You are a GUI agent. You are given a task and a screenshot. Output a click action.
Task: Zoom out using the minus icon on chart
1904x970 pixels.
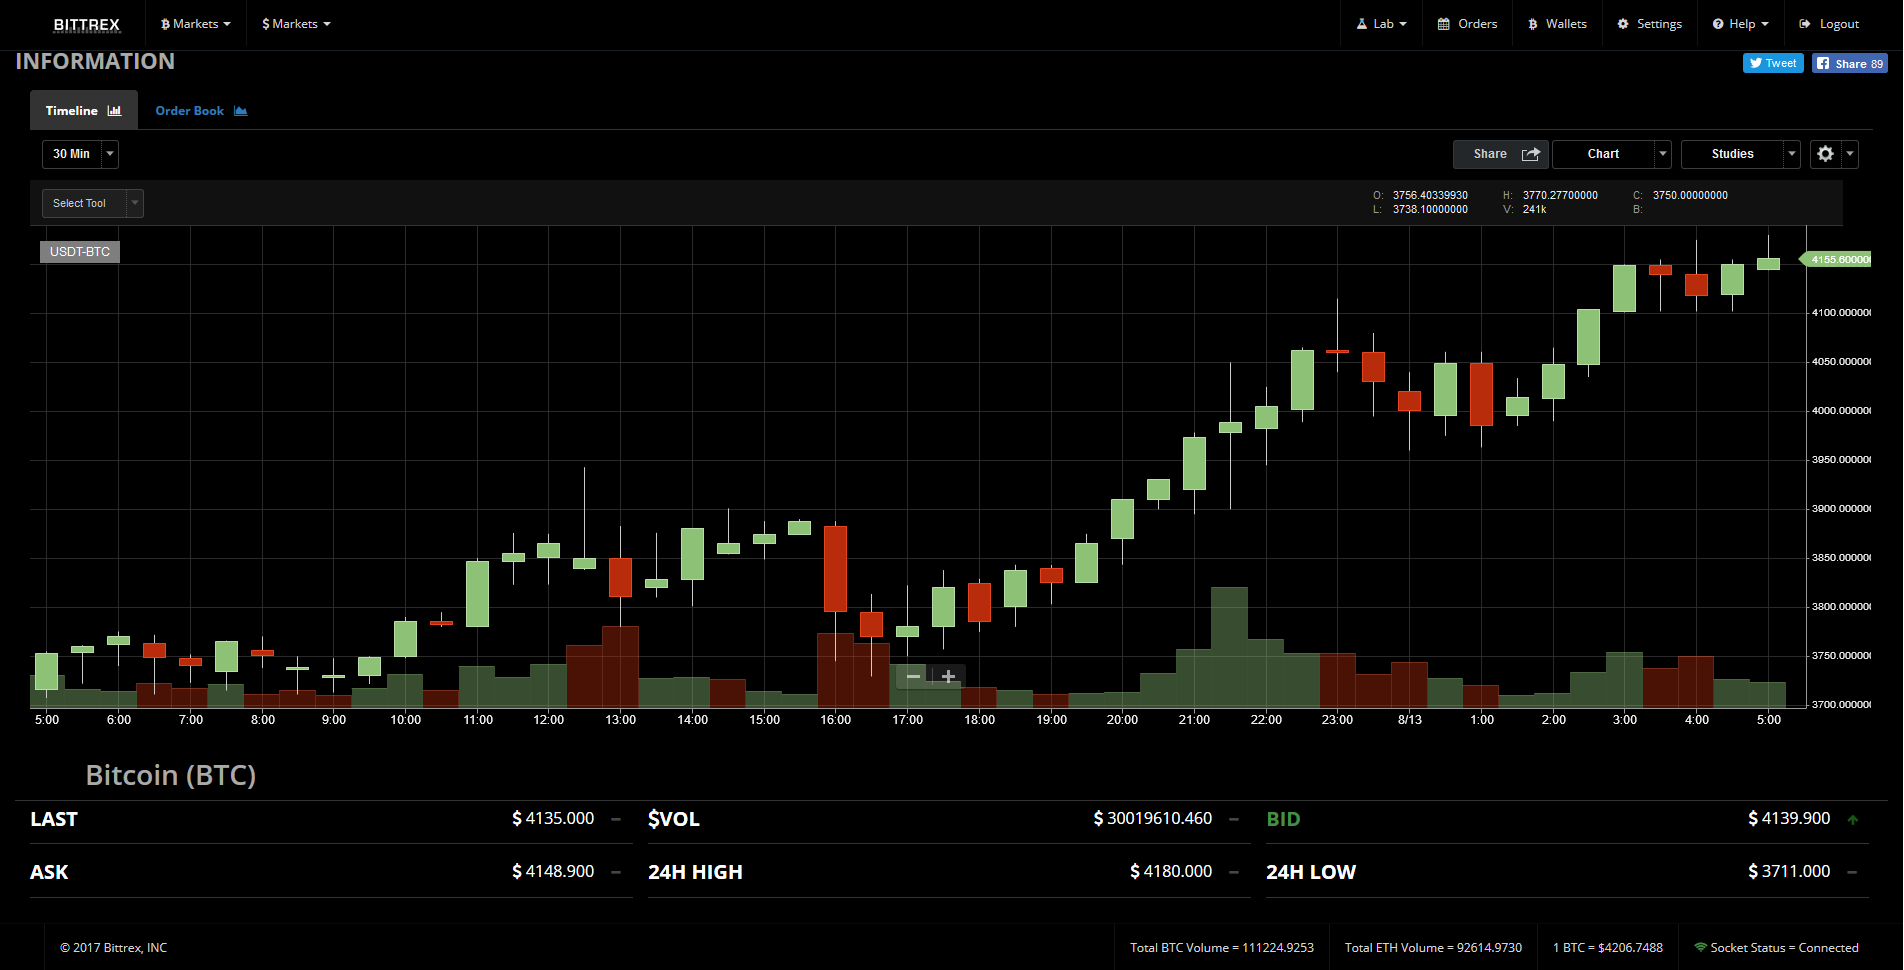click(x=912, y=676)
